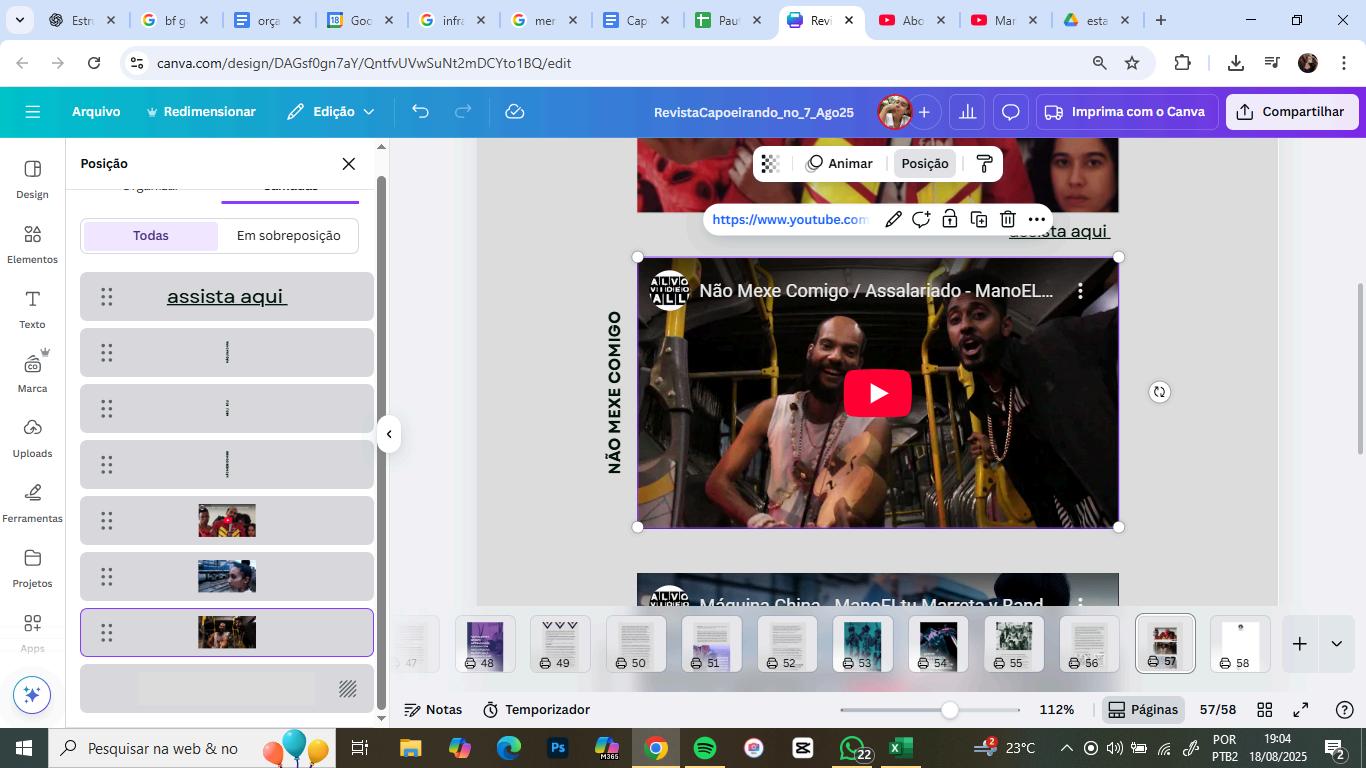The height and width of the screenshot is (768, 1366).
Task: Lock the selected element
Action: 950,219
